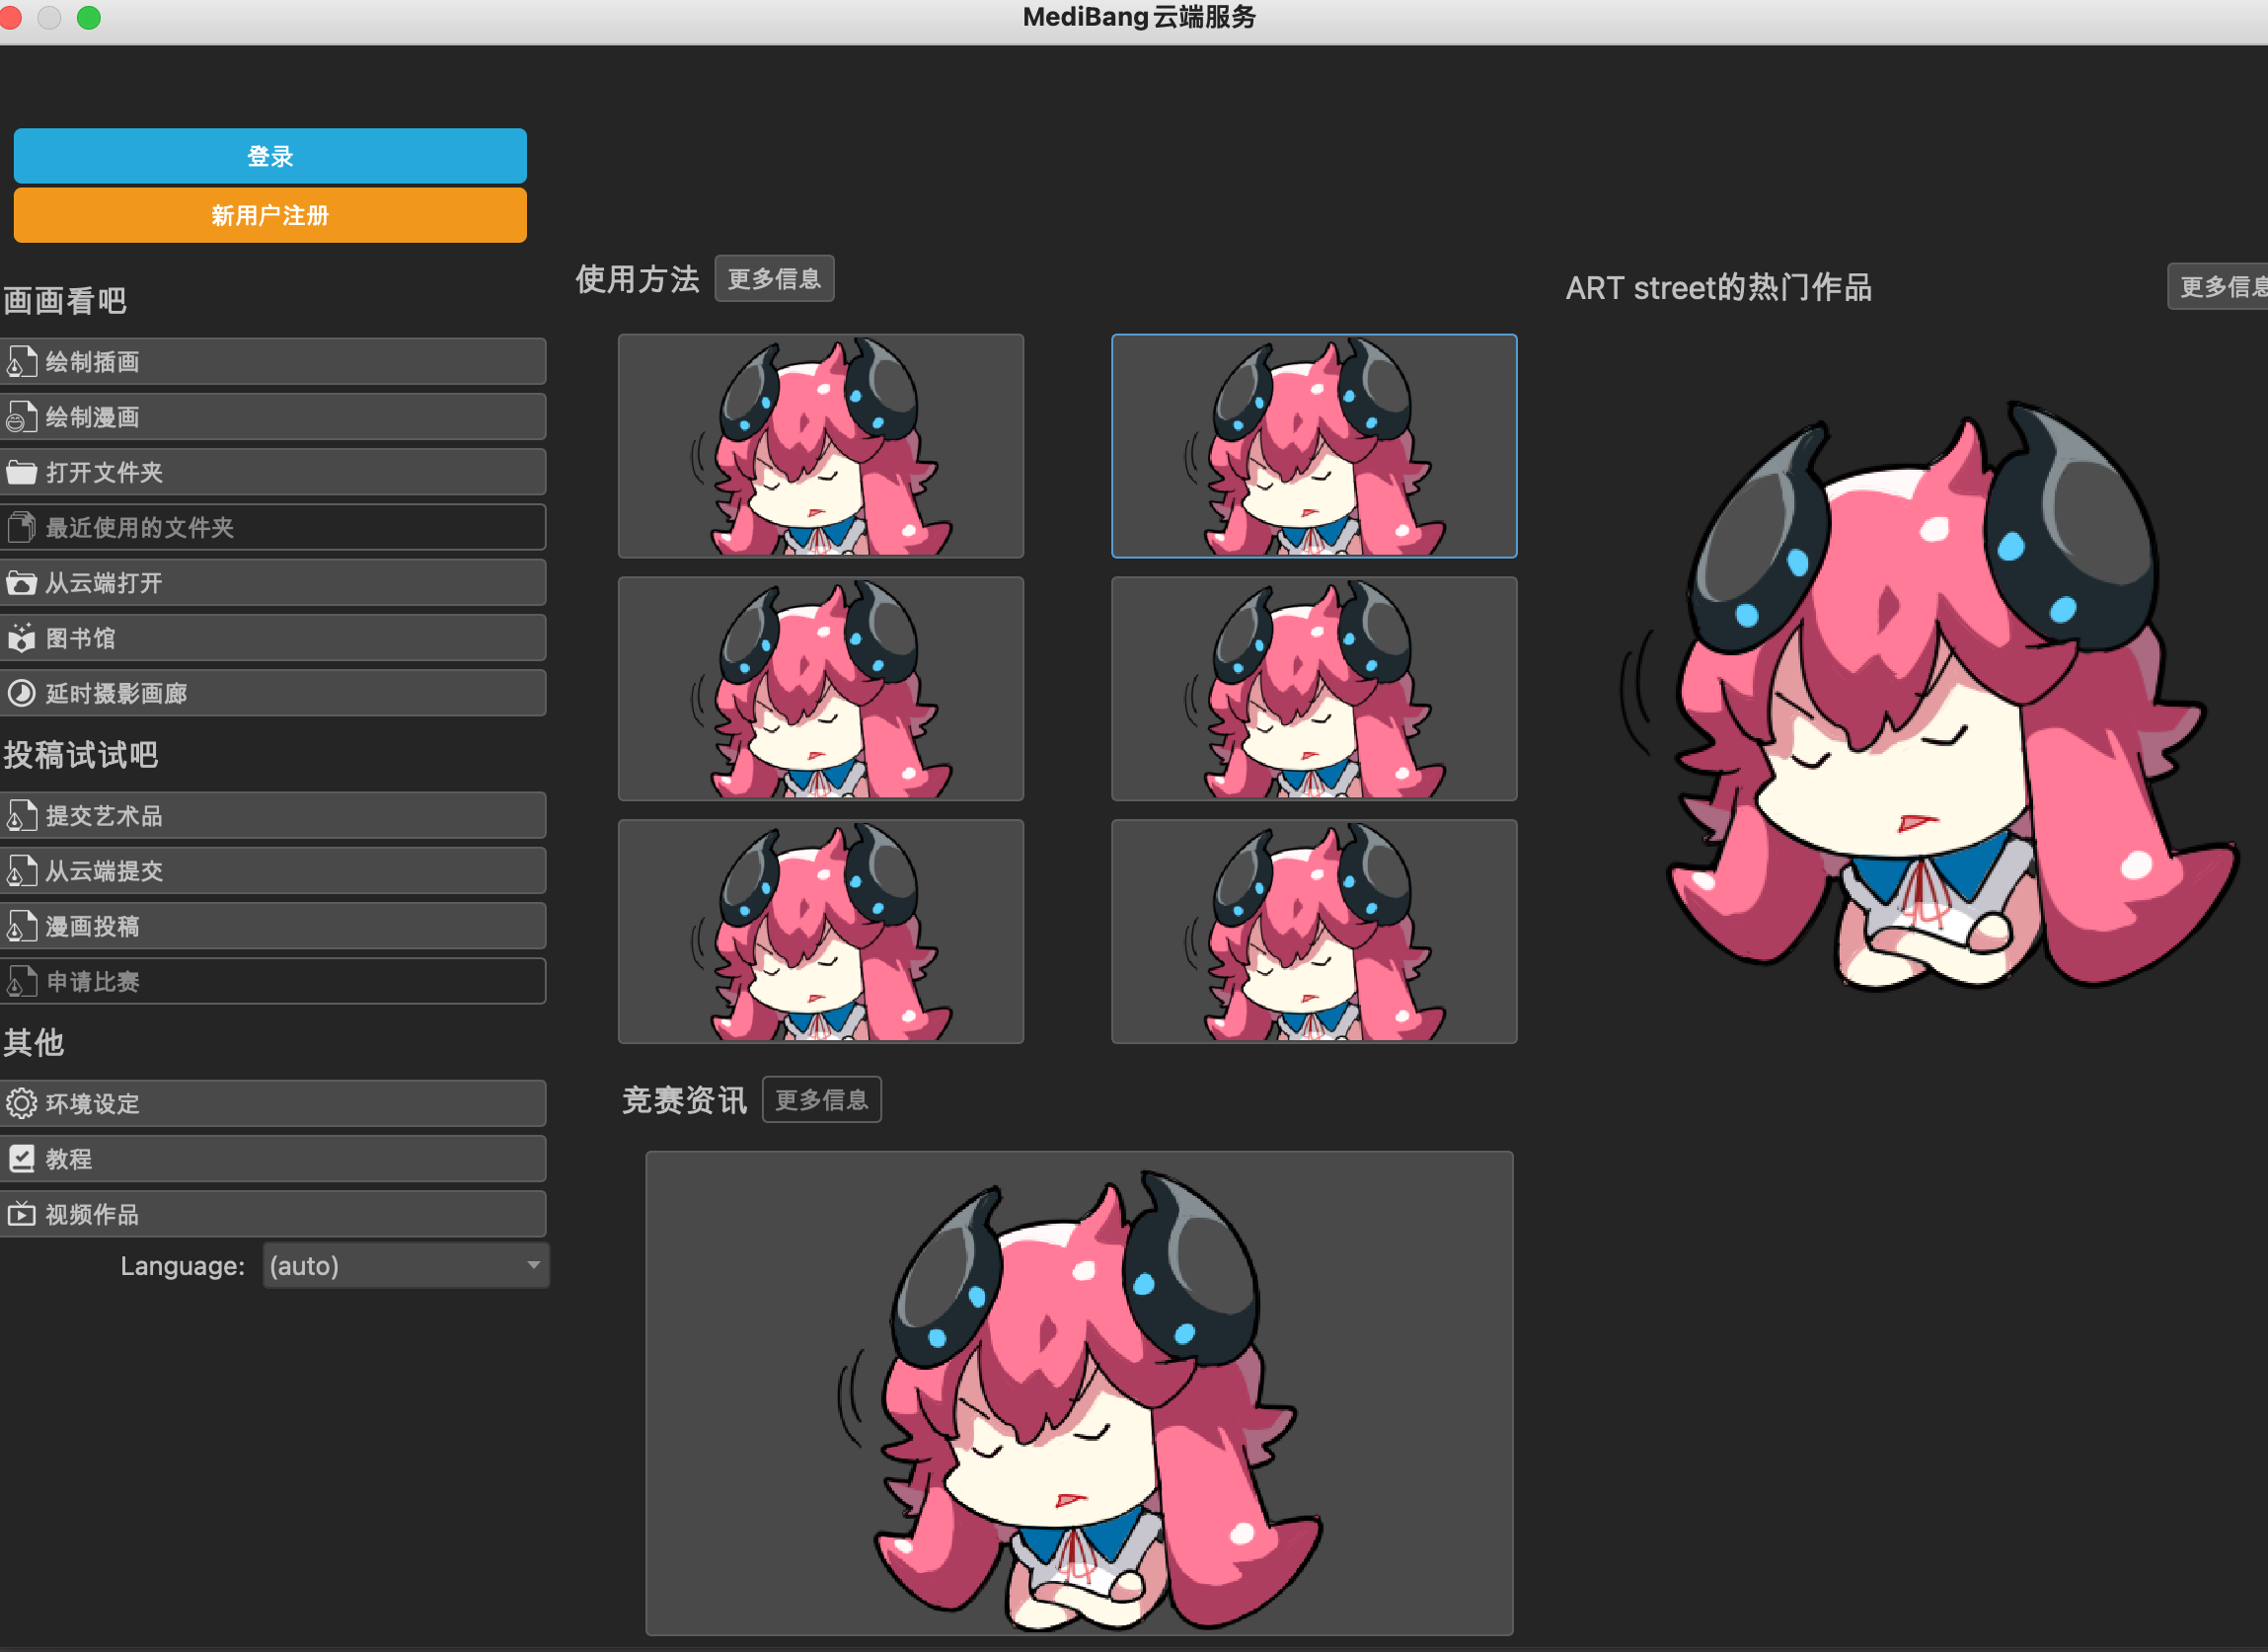Click the 绘制漫画 comic page icon
The height and width of the screenshot is (1652, 2268).
(x=21, y=417)
